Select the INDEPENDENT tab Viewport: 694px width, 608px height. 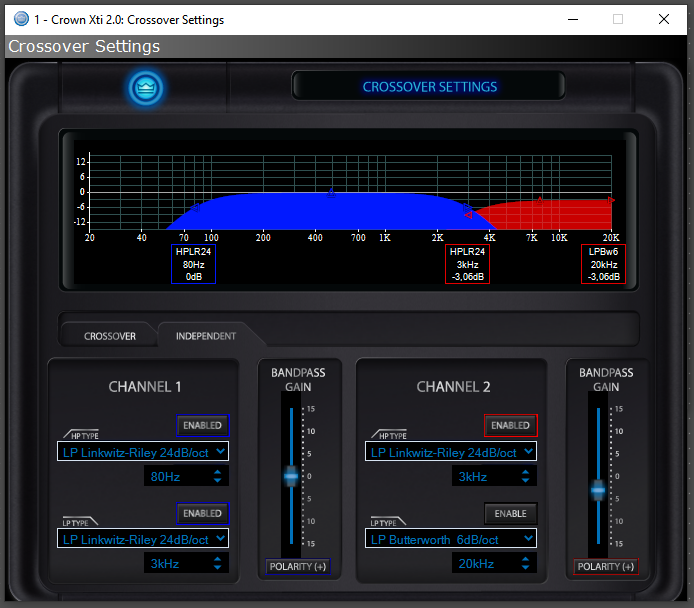point(206,336)
